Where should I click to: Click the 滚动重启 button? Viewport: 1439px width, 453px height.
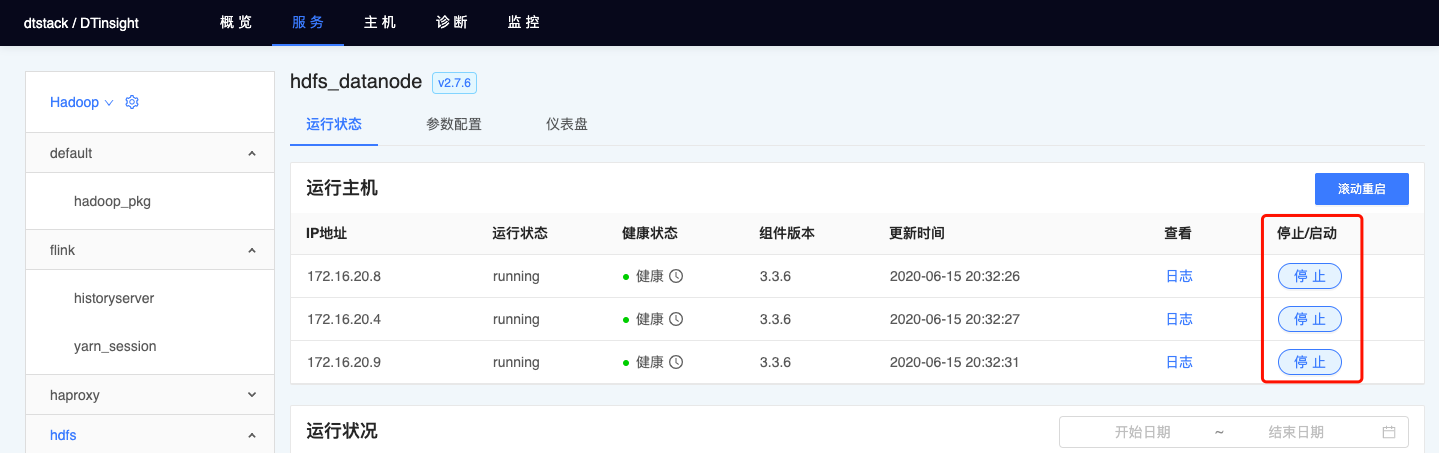(1361, 189)
